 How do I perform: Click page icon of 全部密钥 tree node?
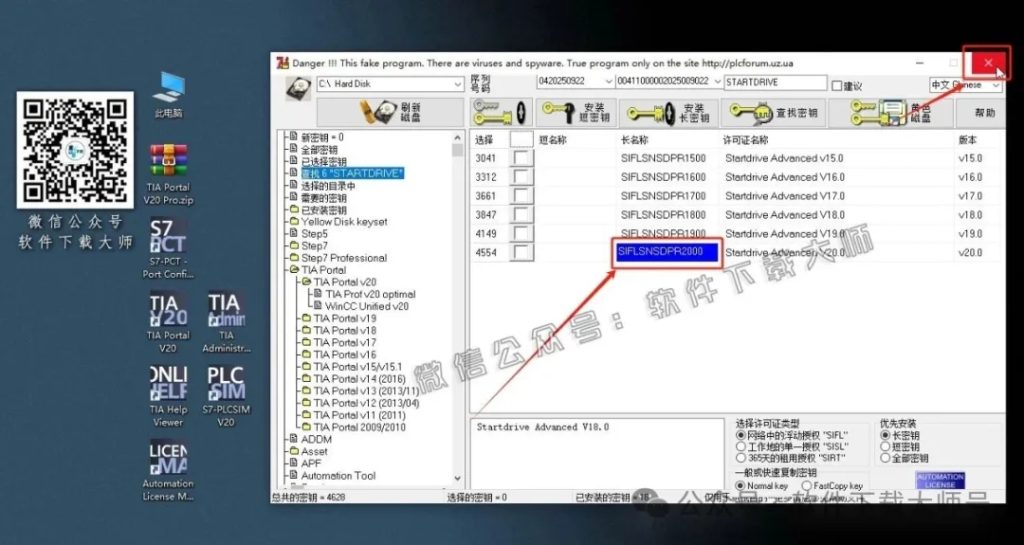coord(294,149)
